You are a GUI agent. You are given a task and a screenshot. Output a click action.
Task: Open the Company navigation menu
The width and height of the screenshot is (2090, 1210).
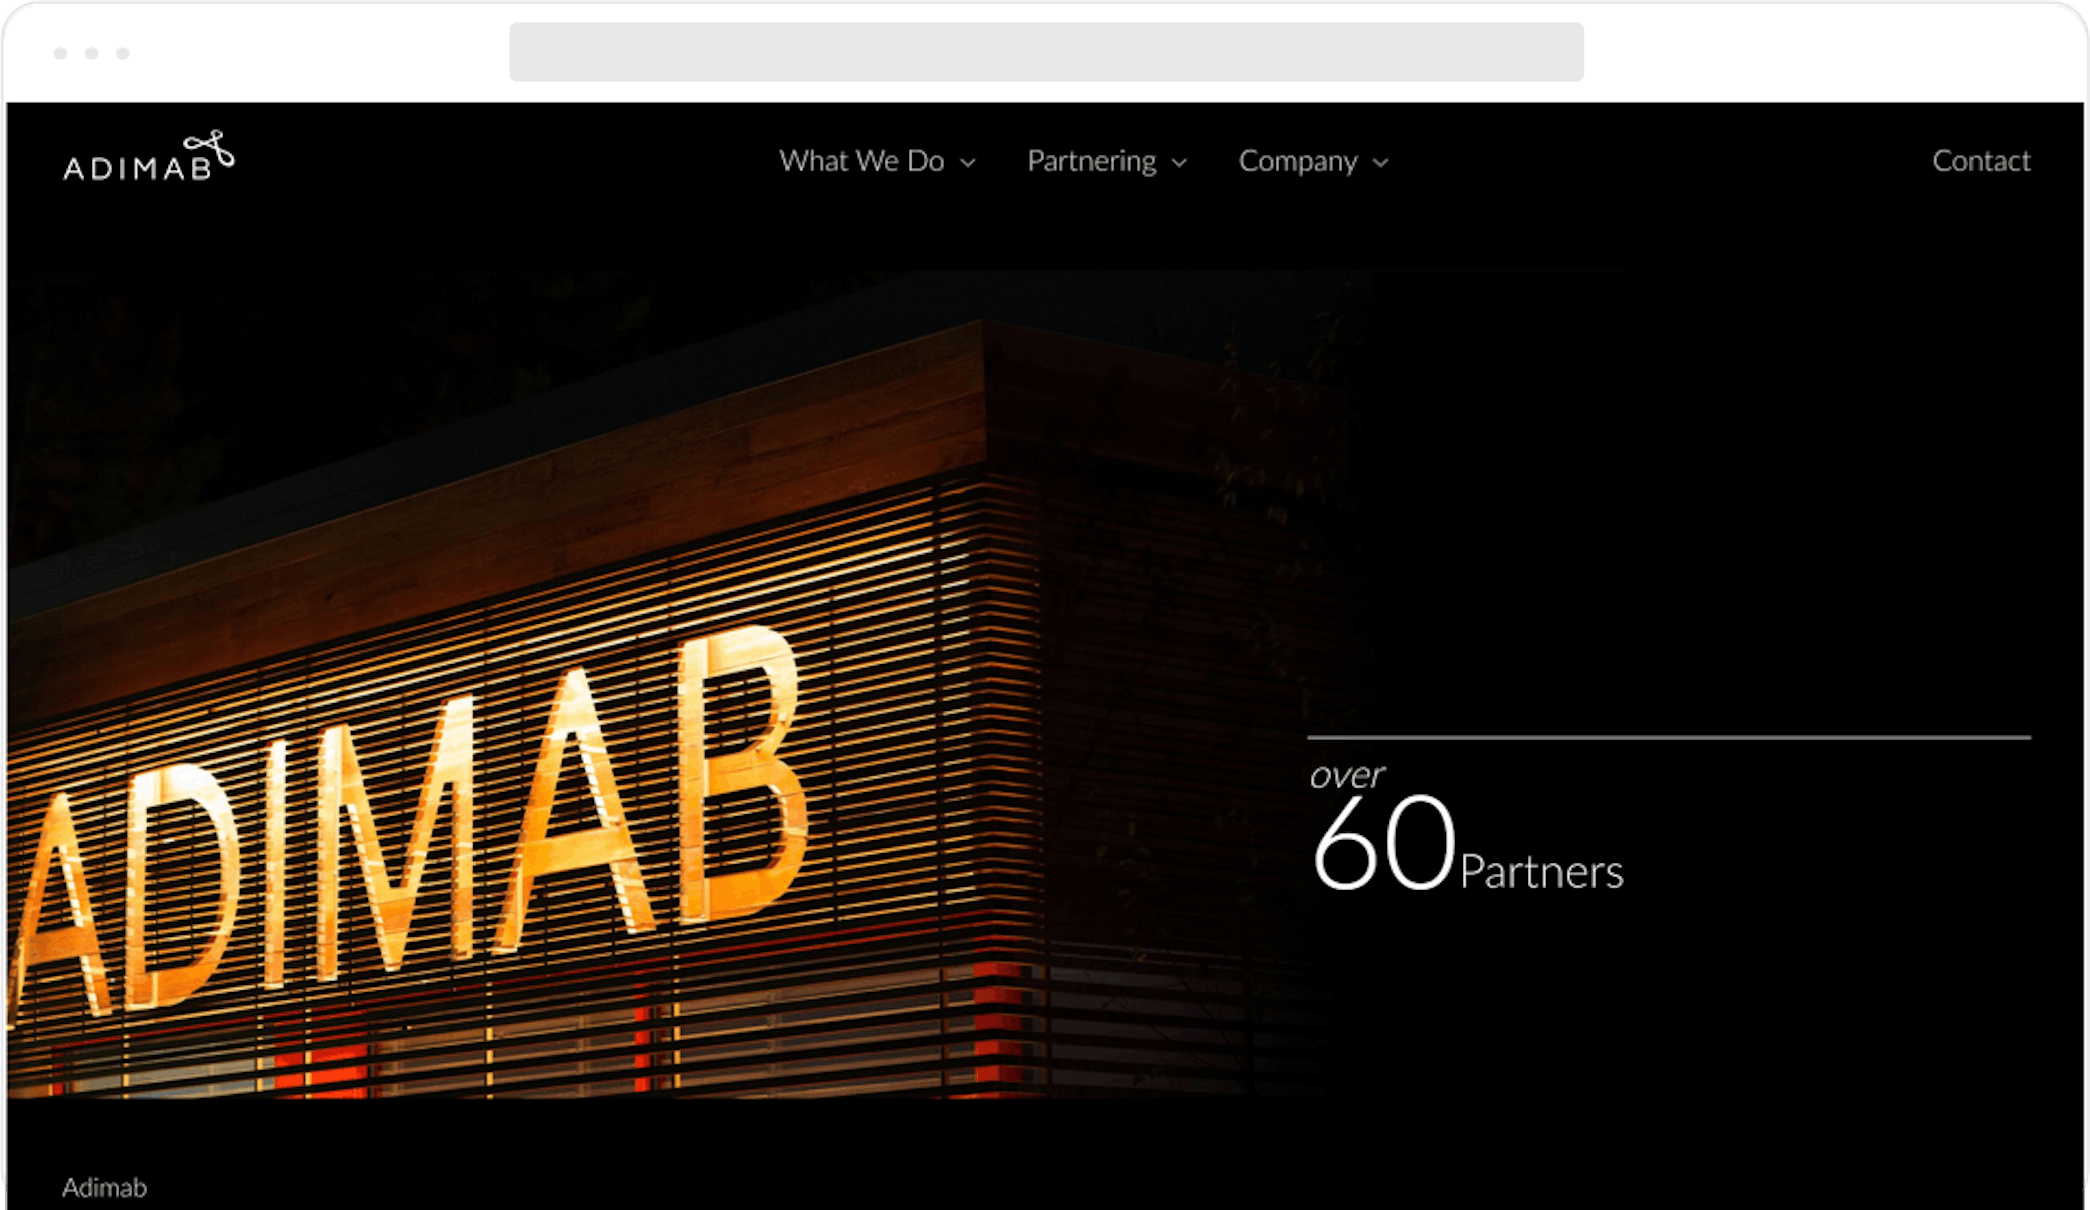click(x=1298, y=161)
